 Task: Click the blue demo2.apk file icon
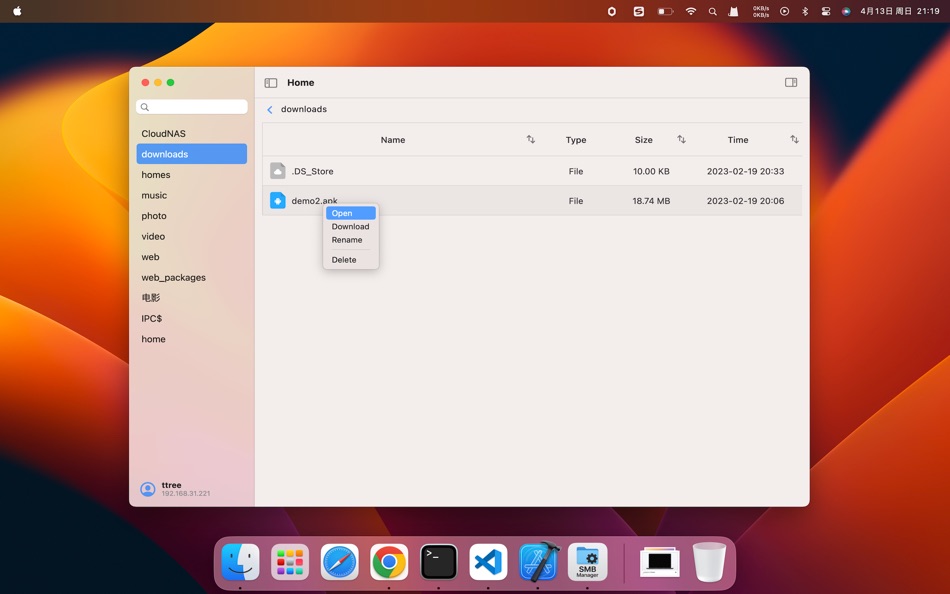tap(277, 200)
